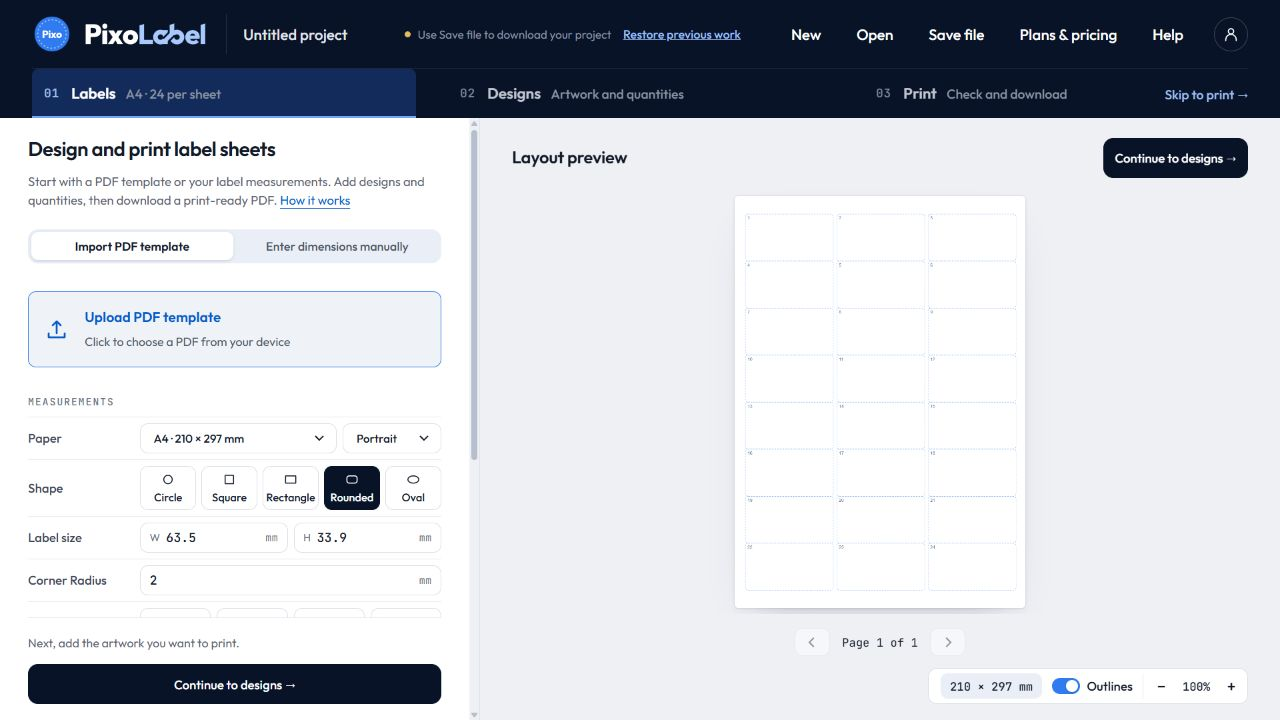
Task: Click the 100% zoom level value
Action: pos(1196,687)
